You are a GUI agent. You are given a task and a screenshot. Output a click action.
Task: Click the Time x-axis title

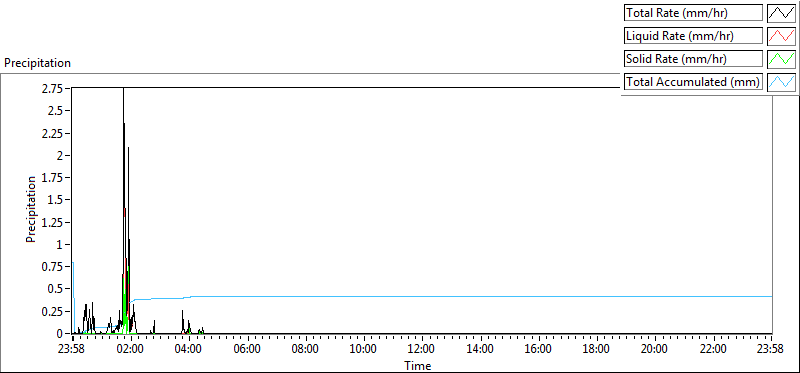click(418, 366)
